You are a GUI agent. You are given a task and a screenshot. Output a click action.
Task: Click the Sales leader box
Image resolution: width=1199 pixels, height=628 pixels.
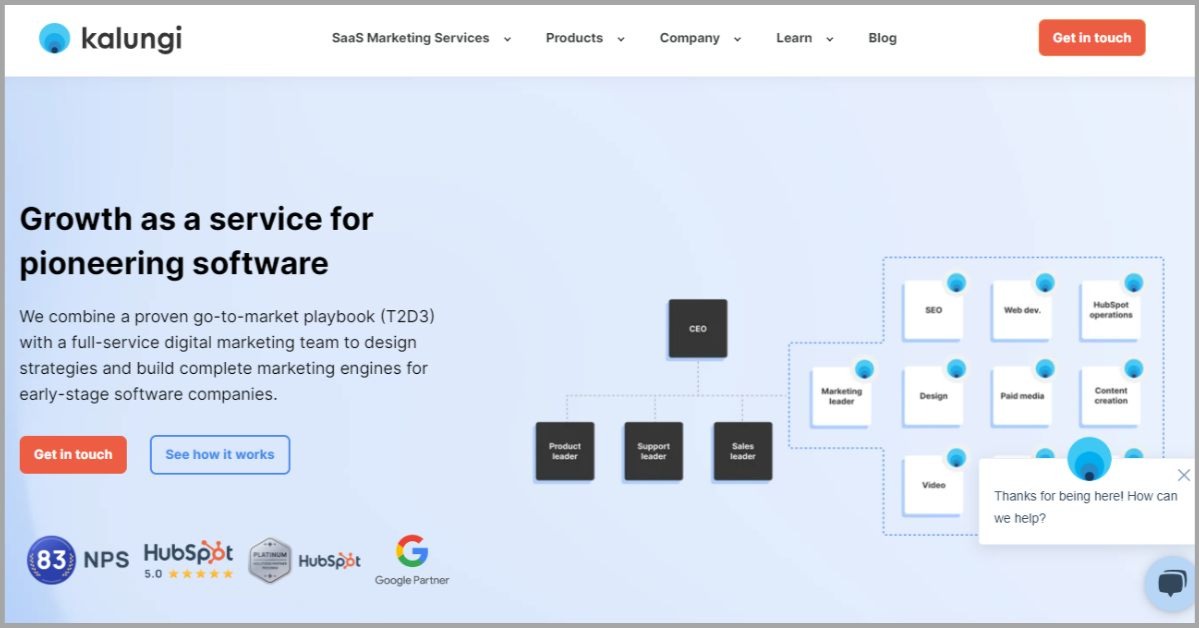[742, 451]
